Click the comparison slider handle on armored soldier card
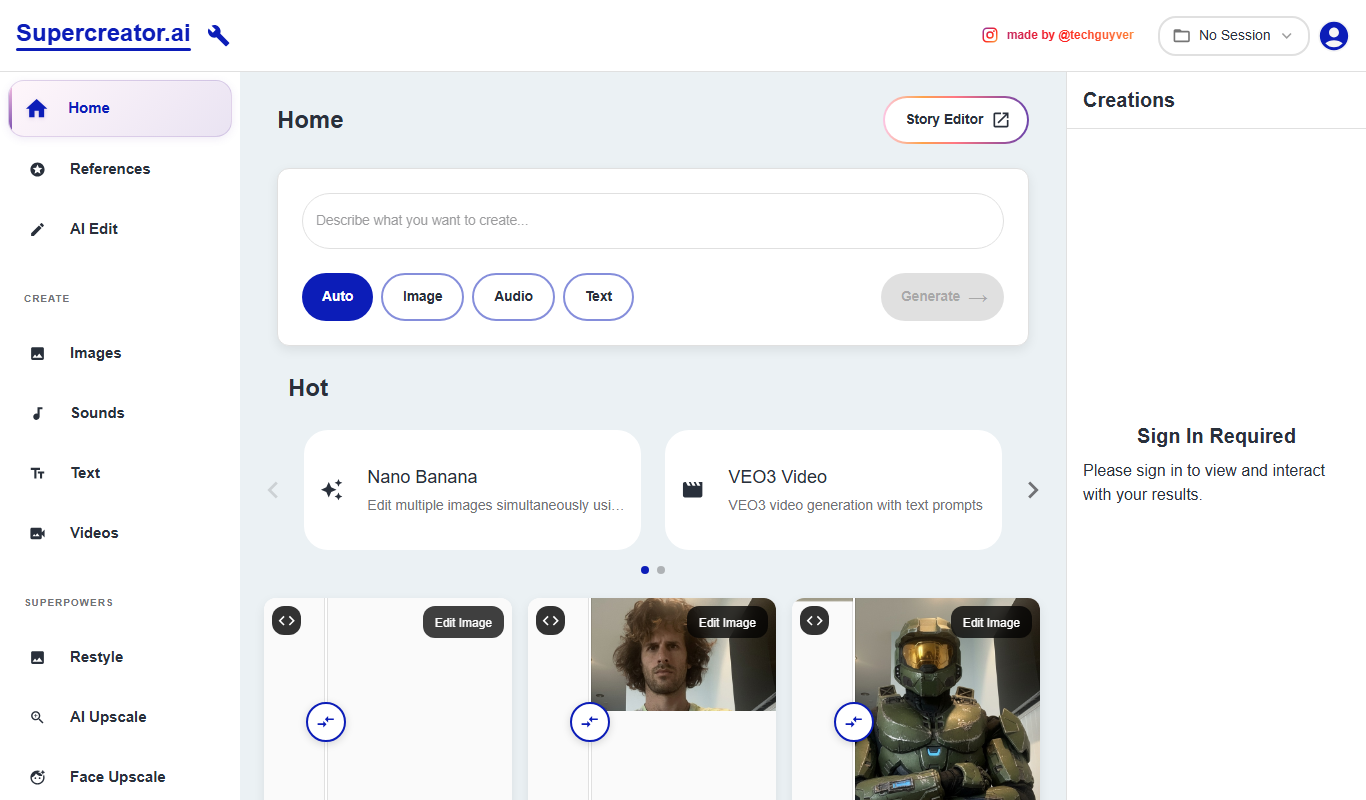Screen dimensions: 1366x800 pos(853,721)
